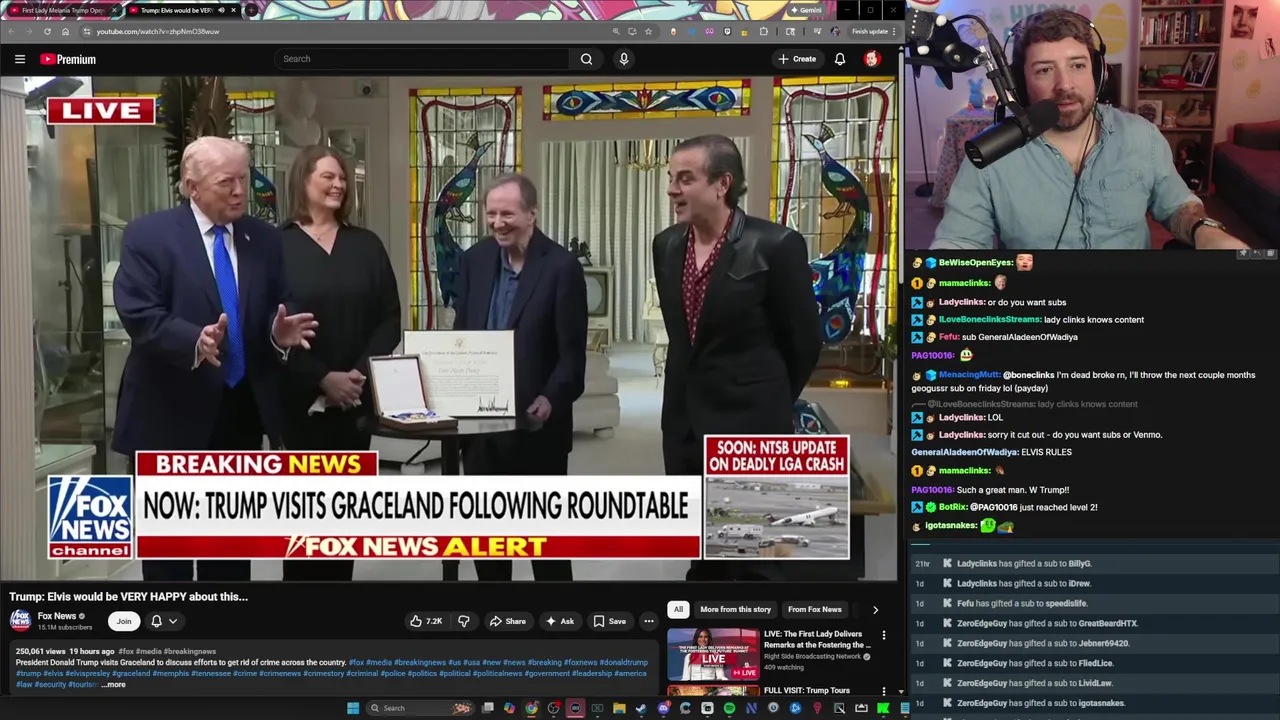Open File Explorer from taskbar
Screen dimensions: 1280x720
619,708
